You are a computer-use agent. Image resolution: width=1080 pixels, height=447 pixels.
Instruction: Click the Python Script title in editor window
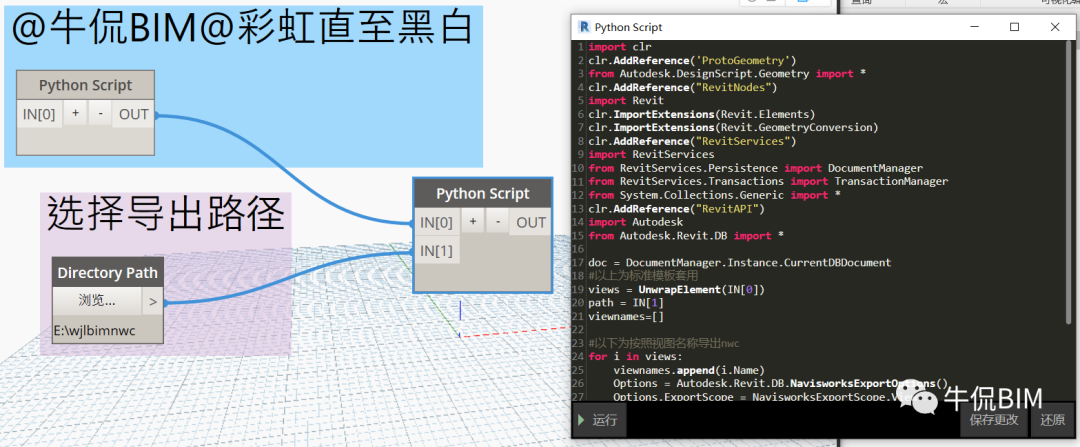628,28
